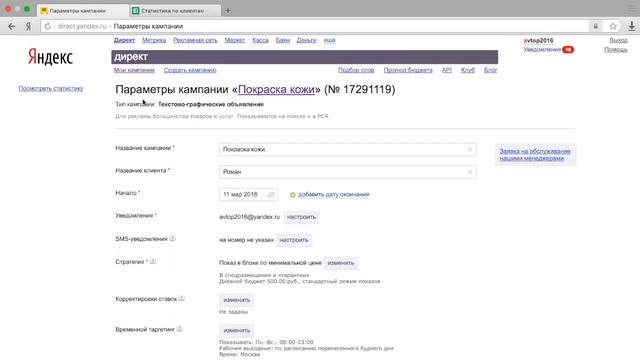Click email text avtop2016@yandex.ru
Image resolution: width=640 pixels, height=360 pixels.
click(x=249, y=217)
